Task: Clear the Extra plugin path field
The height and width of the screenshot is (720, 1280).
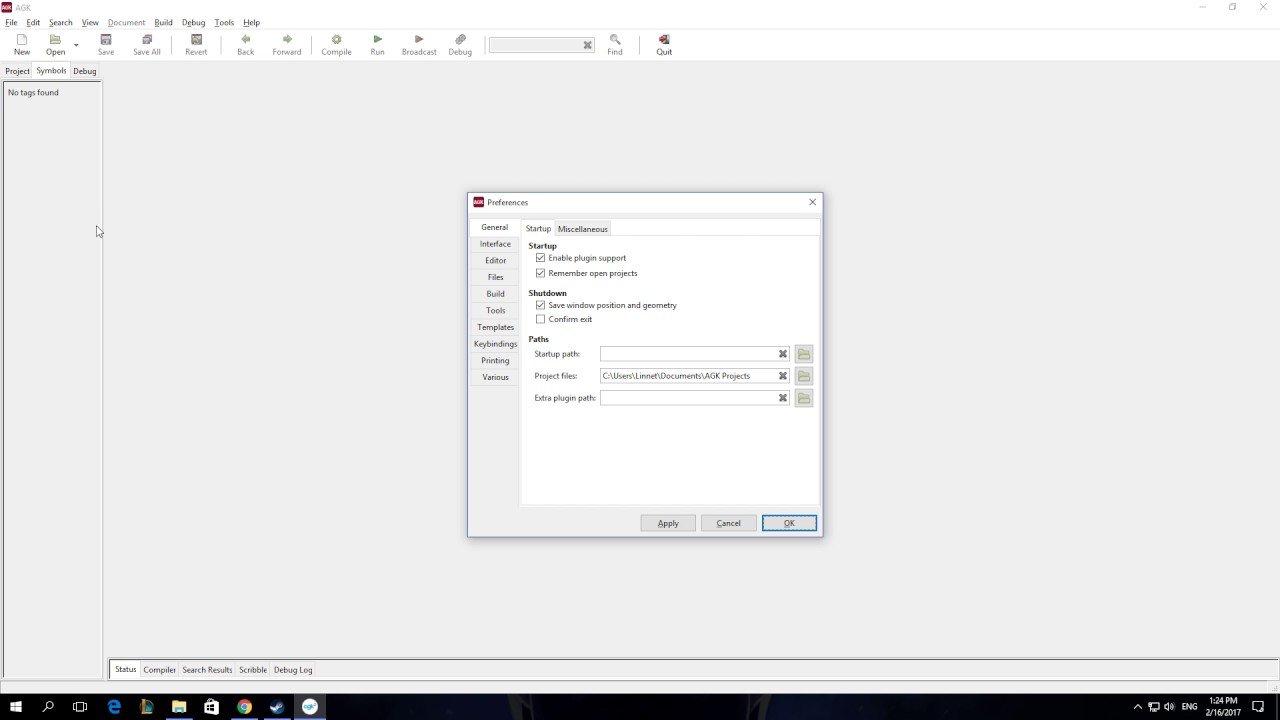Action: [783, 398]
